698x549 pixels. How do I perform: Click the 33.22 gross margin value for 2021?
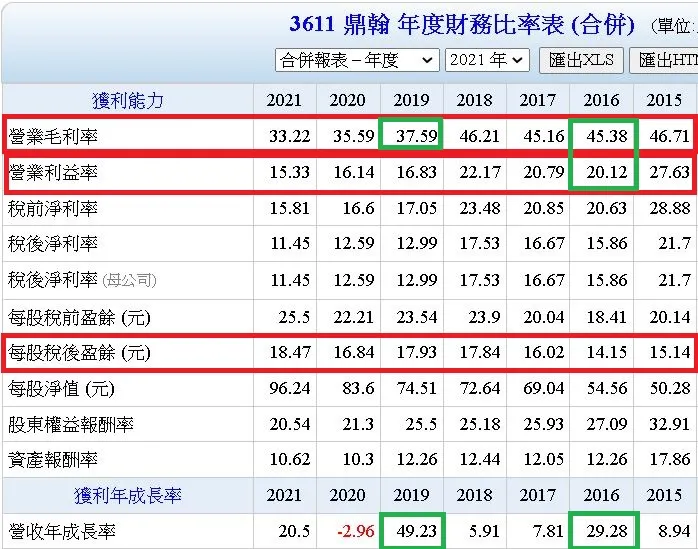(290, 136)
